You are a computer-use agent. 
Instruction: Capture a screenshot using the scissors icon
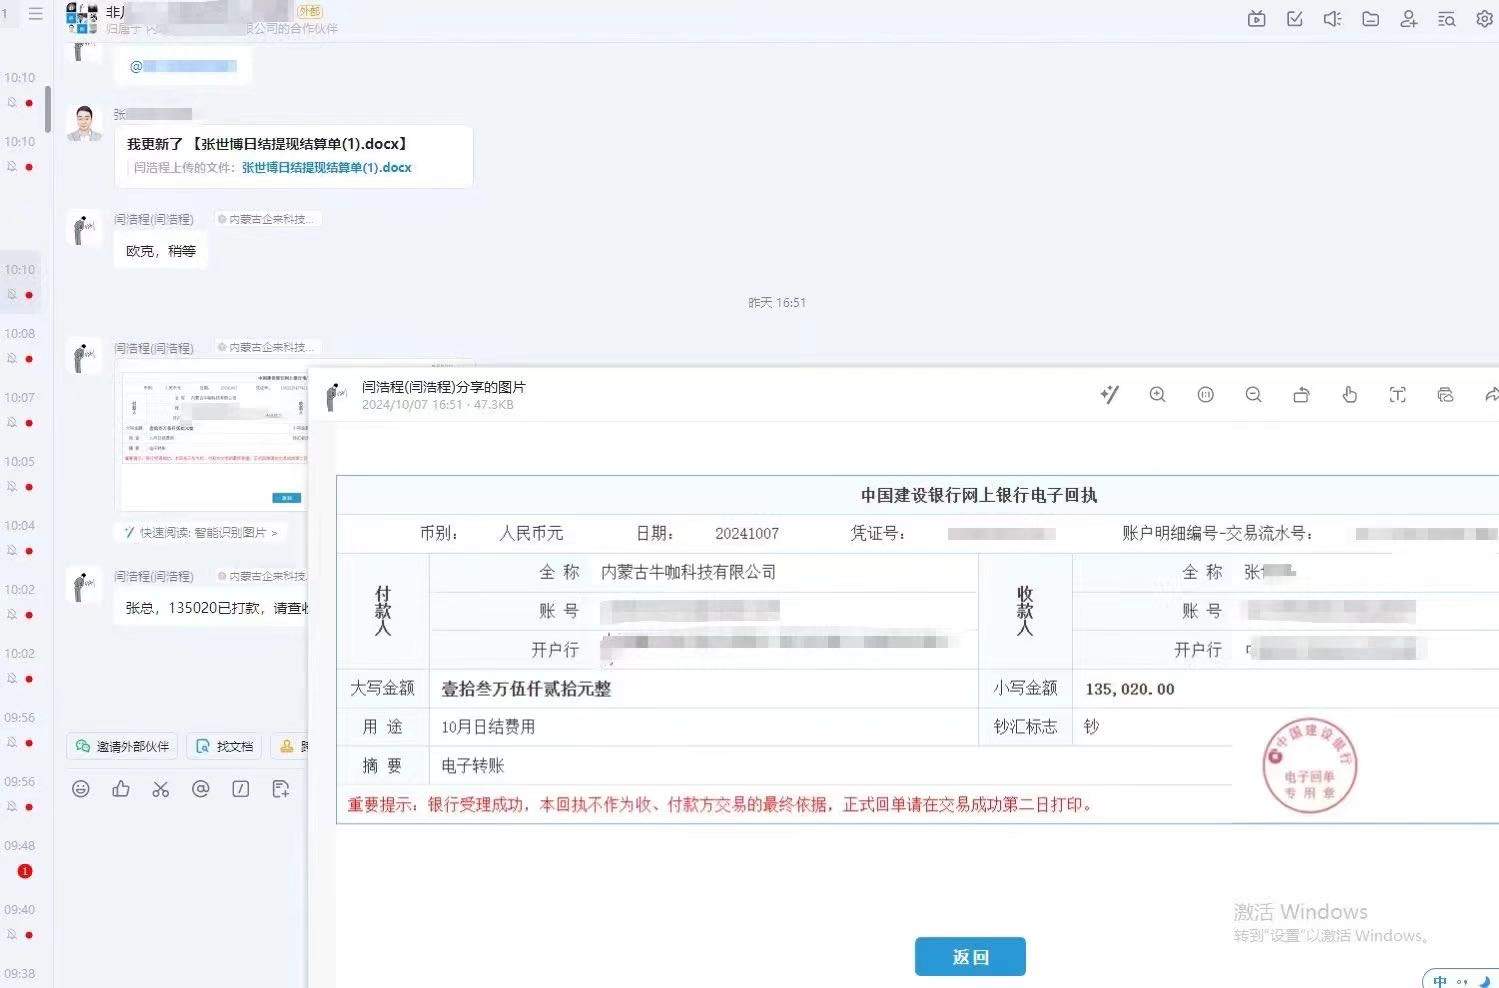point(161,789)
